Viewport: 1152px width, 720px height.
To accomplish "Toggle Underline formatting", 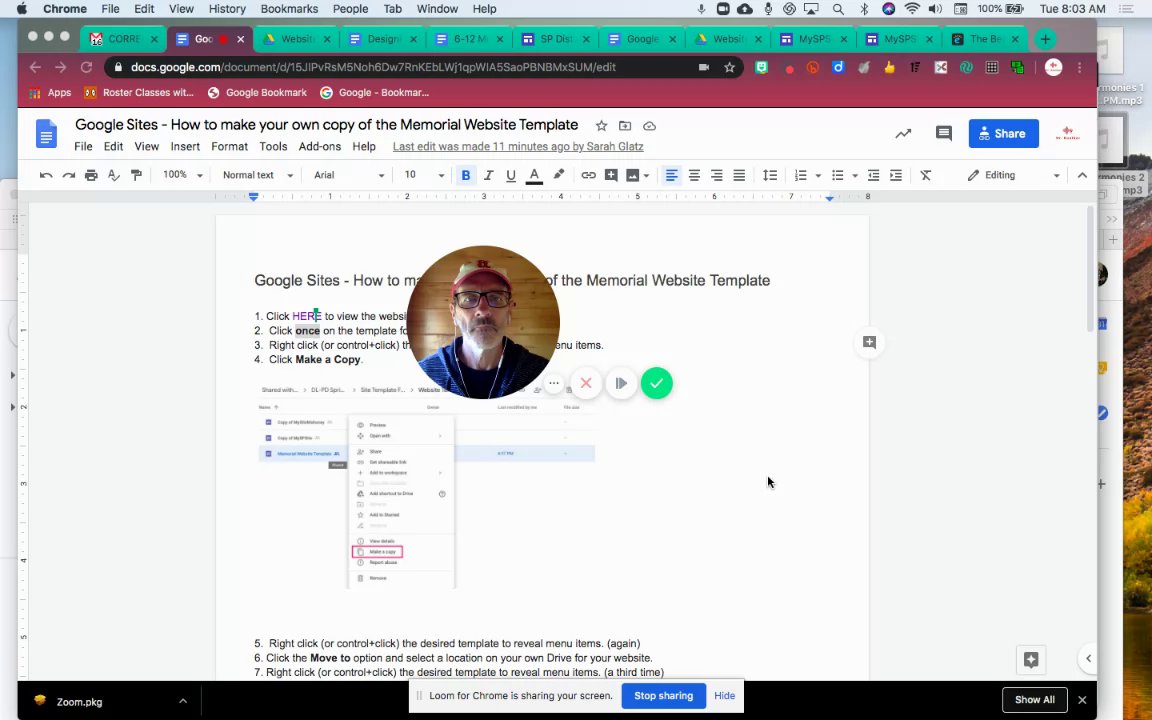I will point(511,175).
